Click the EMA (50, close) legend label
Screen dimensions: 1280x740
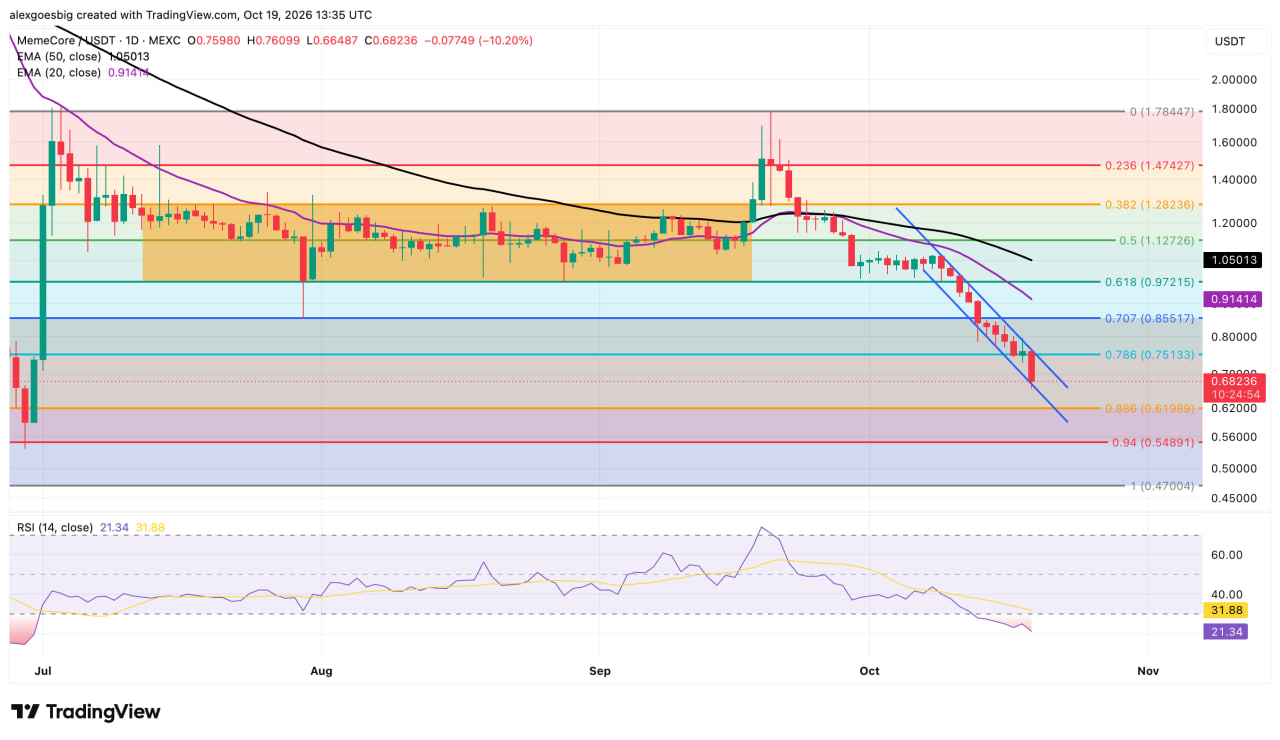point(60,57)
